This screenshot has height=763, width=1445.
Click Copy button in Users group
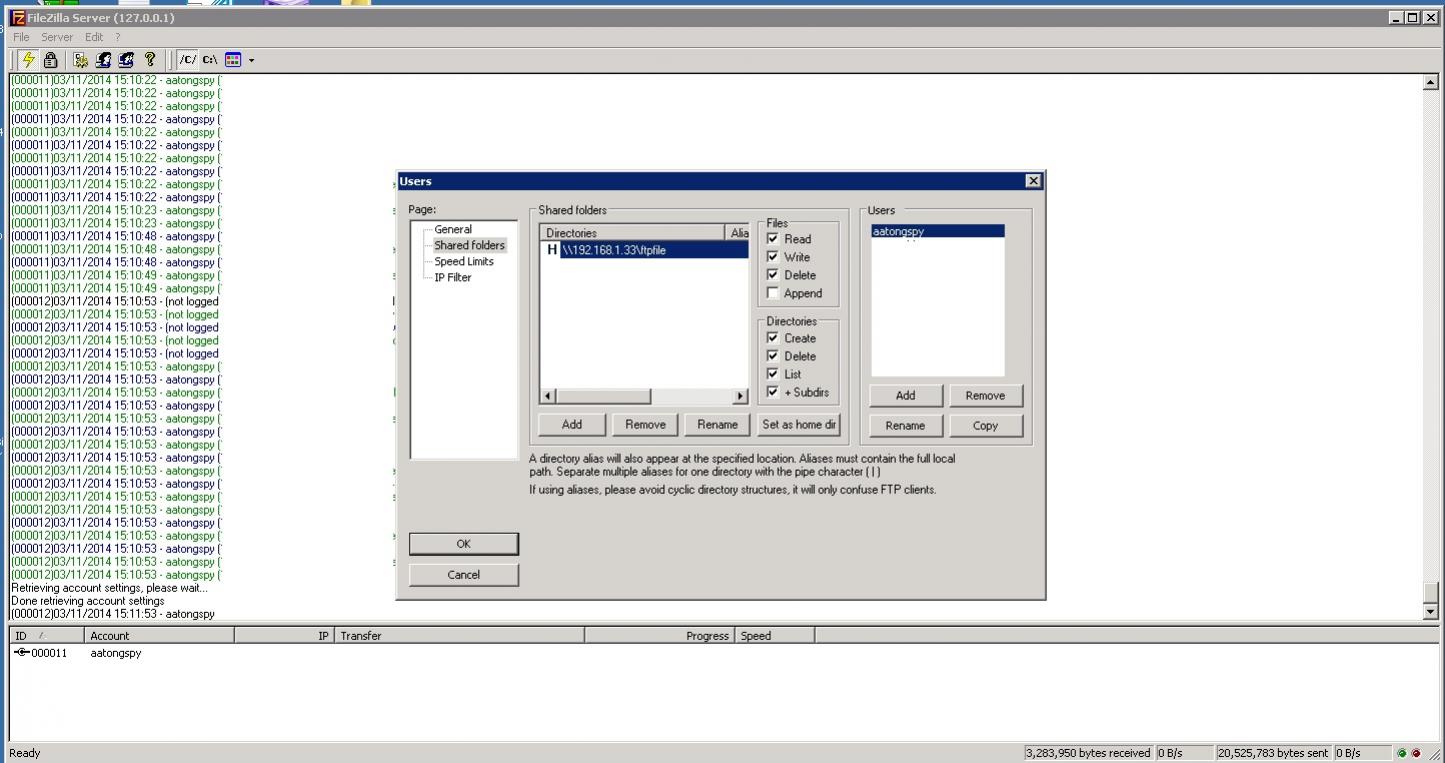(x=985, y=425)
